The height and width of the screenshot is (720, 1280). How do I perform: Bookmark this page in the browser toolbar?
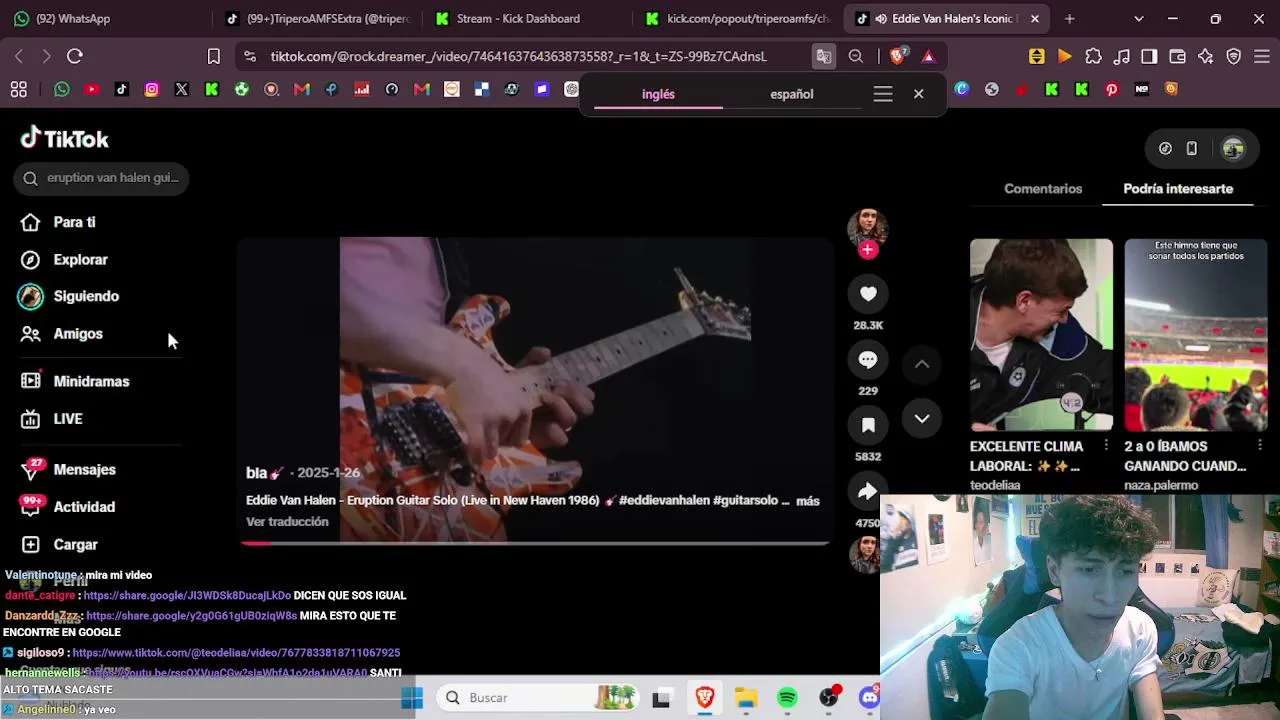coord(213,56)
